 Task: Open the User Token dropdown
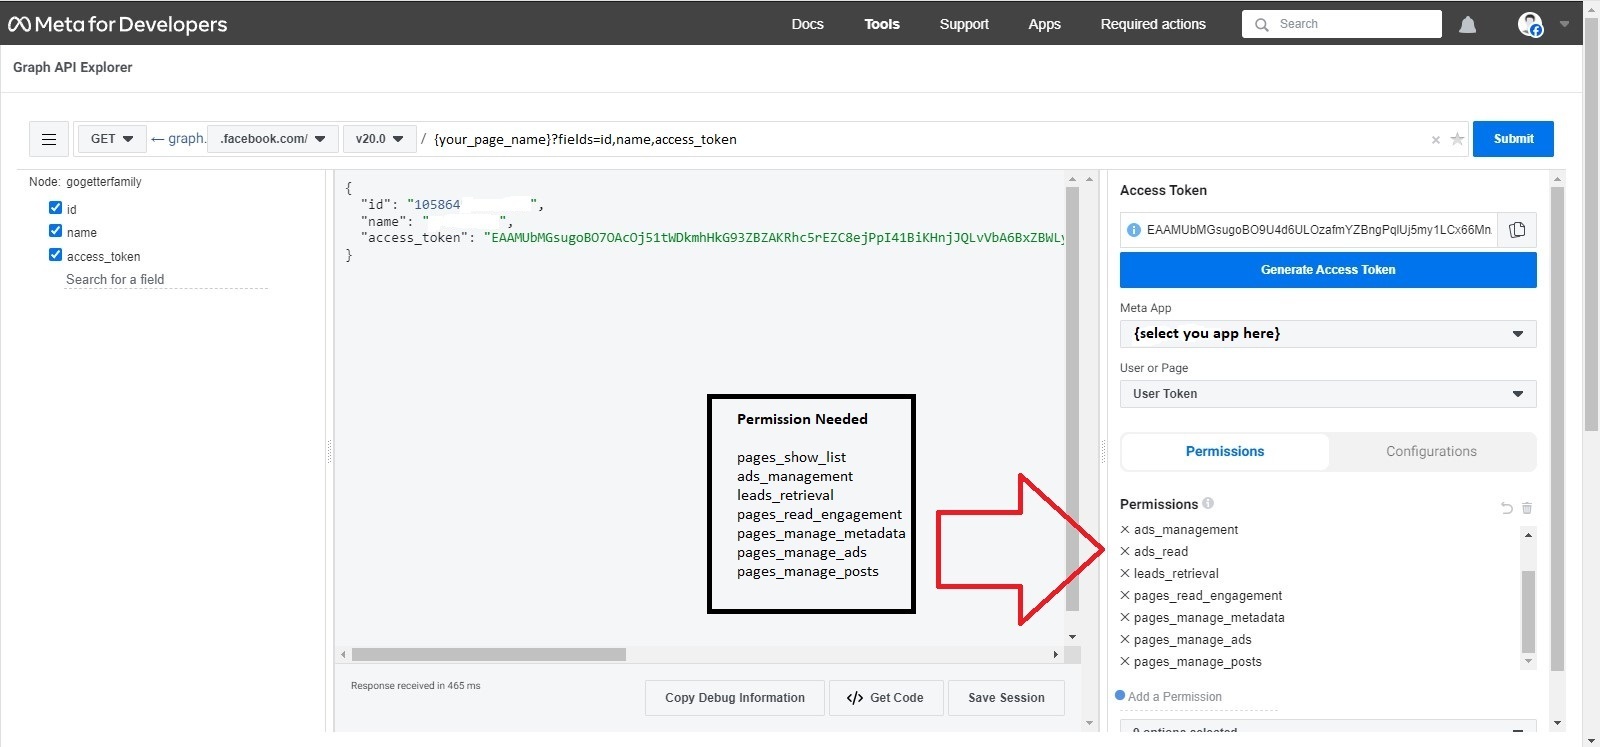(x=1328, y=394)
